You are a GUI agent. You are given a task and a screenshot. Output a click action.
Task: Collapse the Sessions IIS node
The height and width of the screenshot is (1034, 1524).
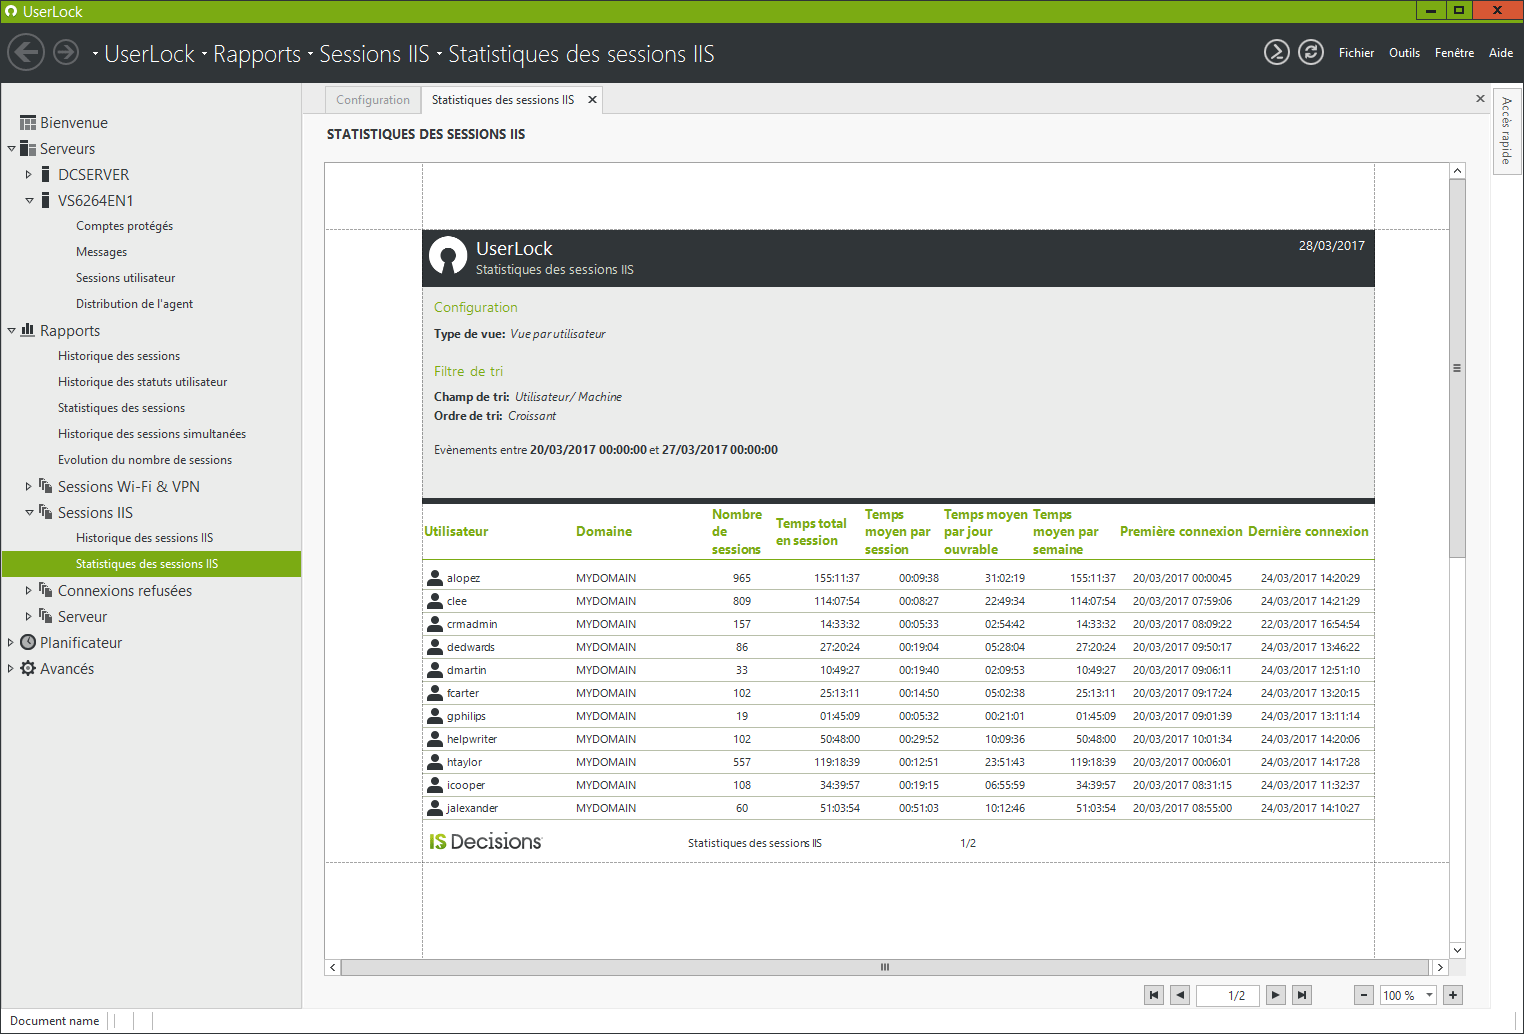(x=29, y=513)
